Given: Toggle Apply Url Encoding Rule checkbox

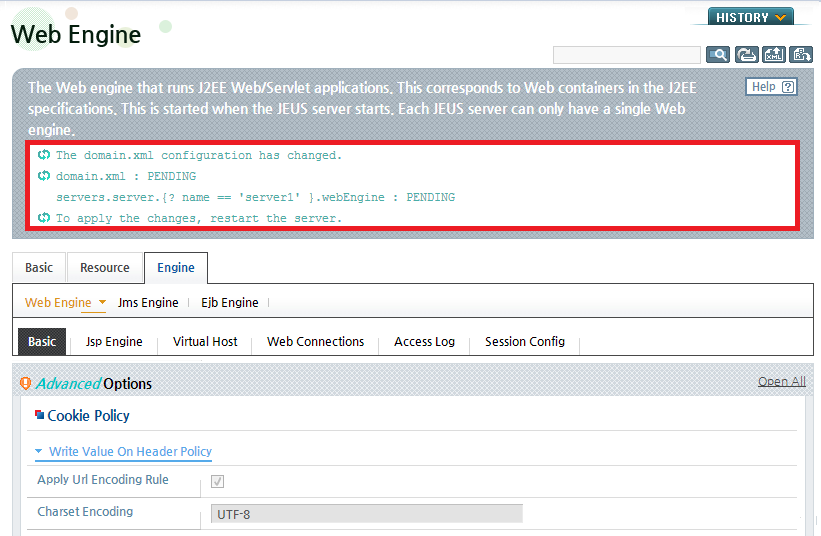Looking at the screenshot, I should 217,481.
